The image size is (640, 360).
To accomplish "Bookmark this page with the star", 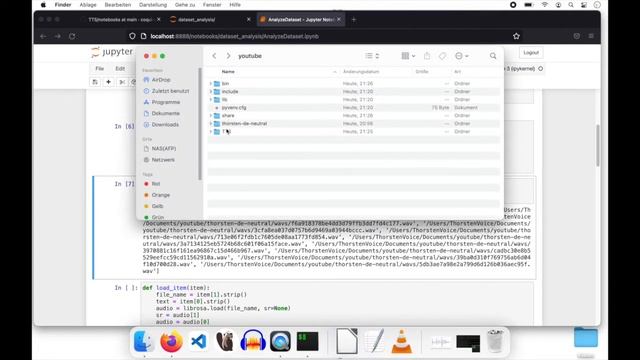I will click(x=516, y=36).
